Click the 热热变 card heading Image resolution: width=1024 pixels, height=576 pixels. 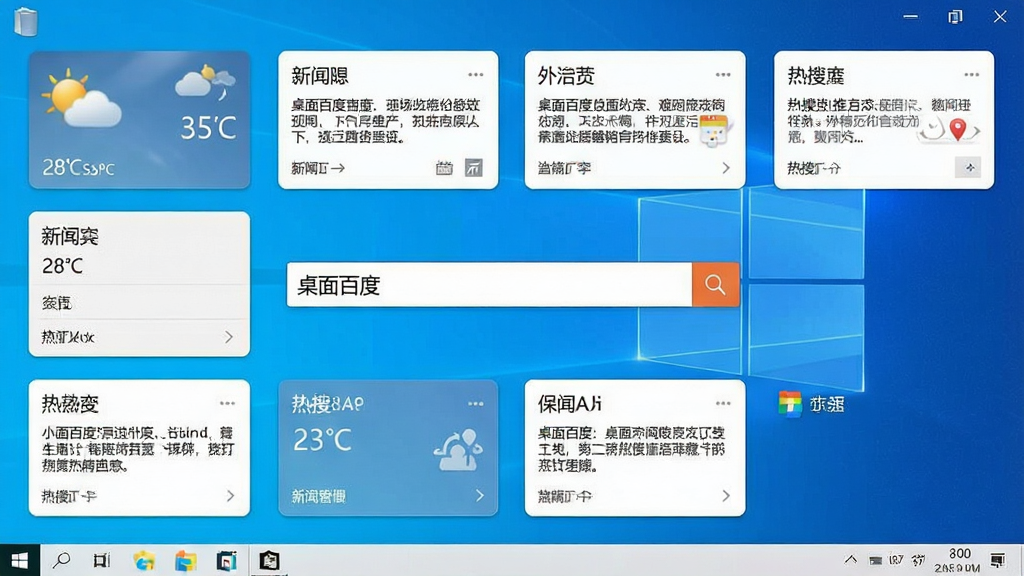(x=70, y=404)
